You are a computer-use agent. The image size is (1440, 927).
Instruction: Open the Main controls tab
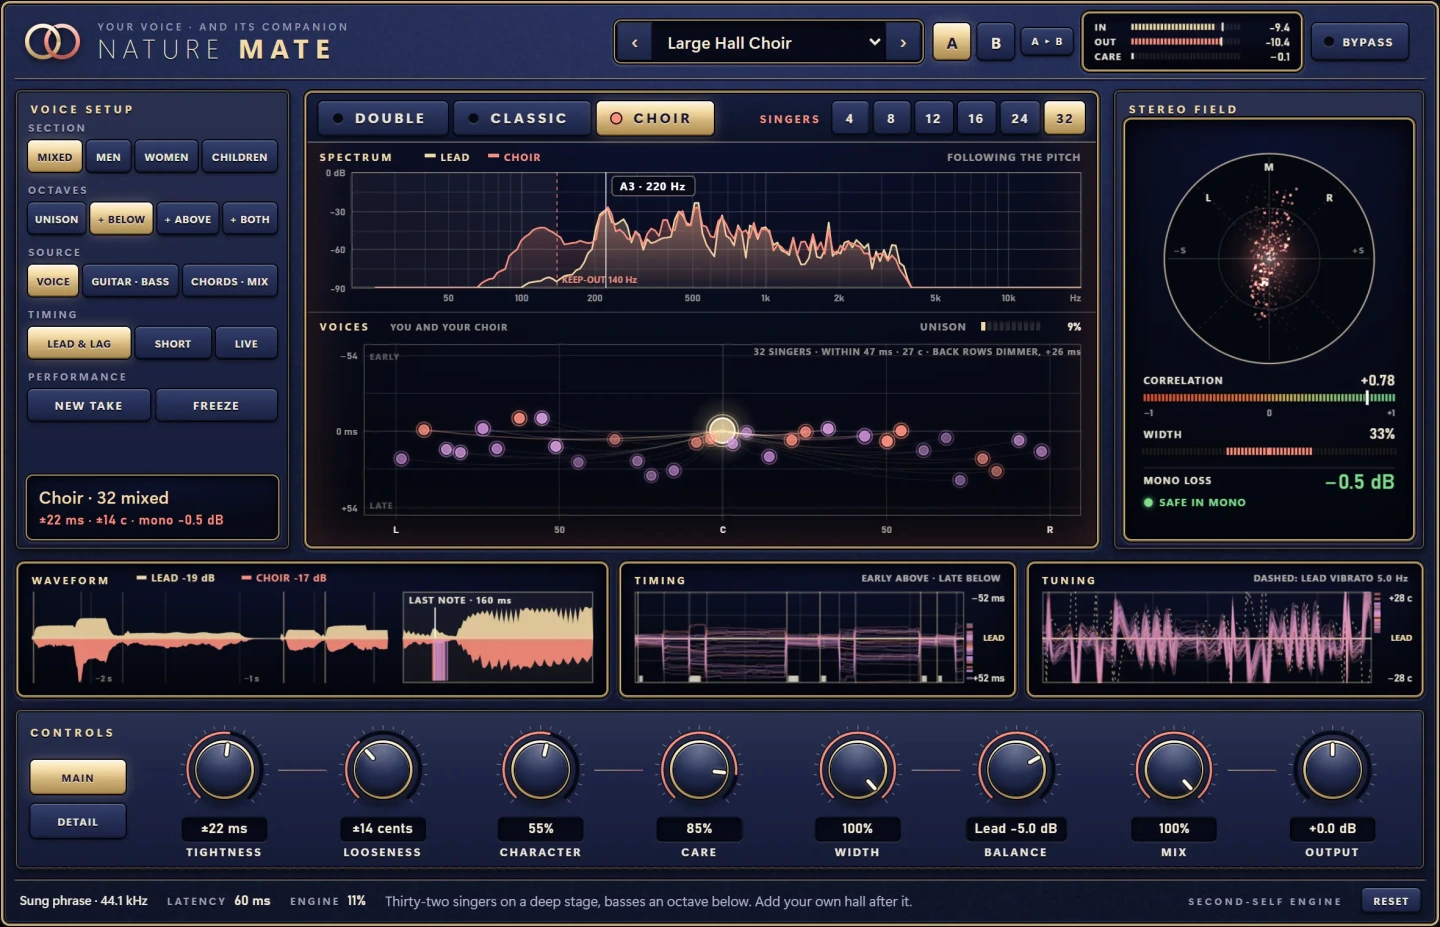[x=78, y=777]
